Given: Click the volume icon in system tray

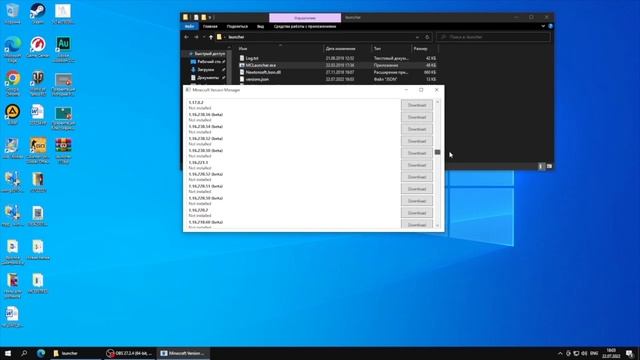Looking at the screenshot, I should click(584, 353).
